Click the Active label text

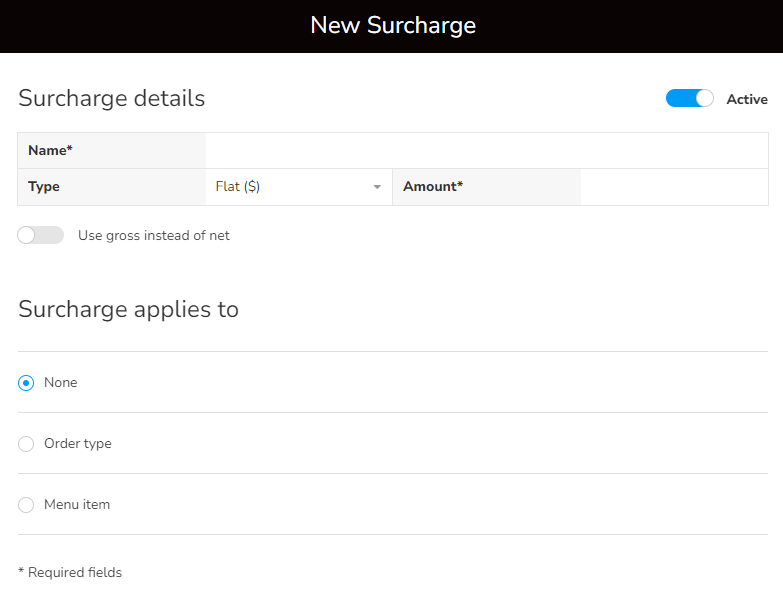point(746,99)
